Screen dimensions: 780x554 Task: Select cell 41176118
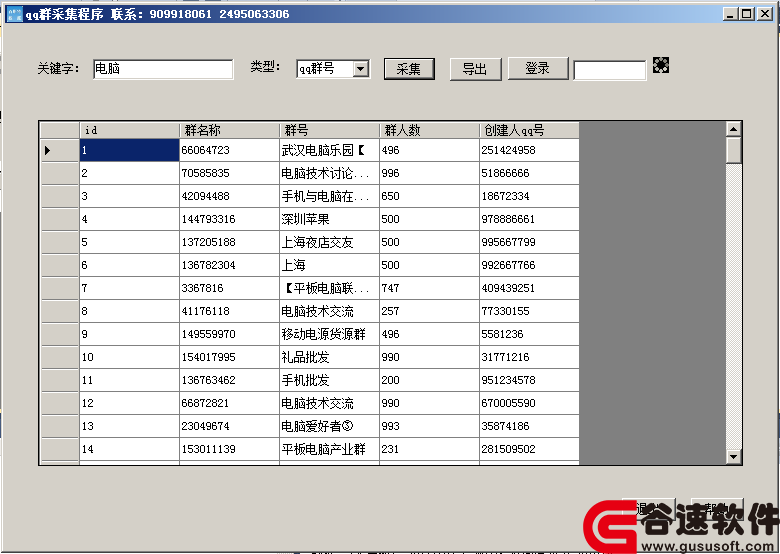click(x=229, y=311)
